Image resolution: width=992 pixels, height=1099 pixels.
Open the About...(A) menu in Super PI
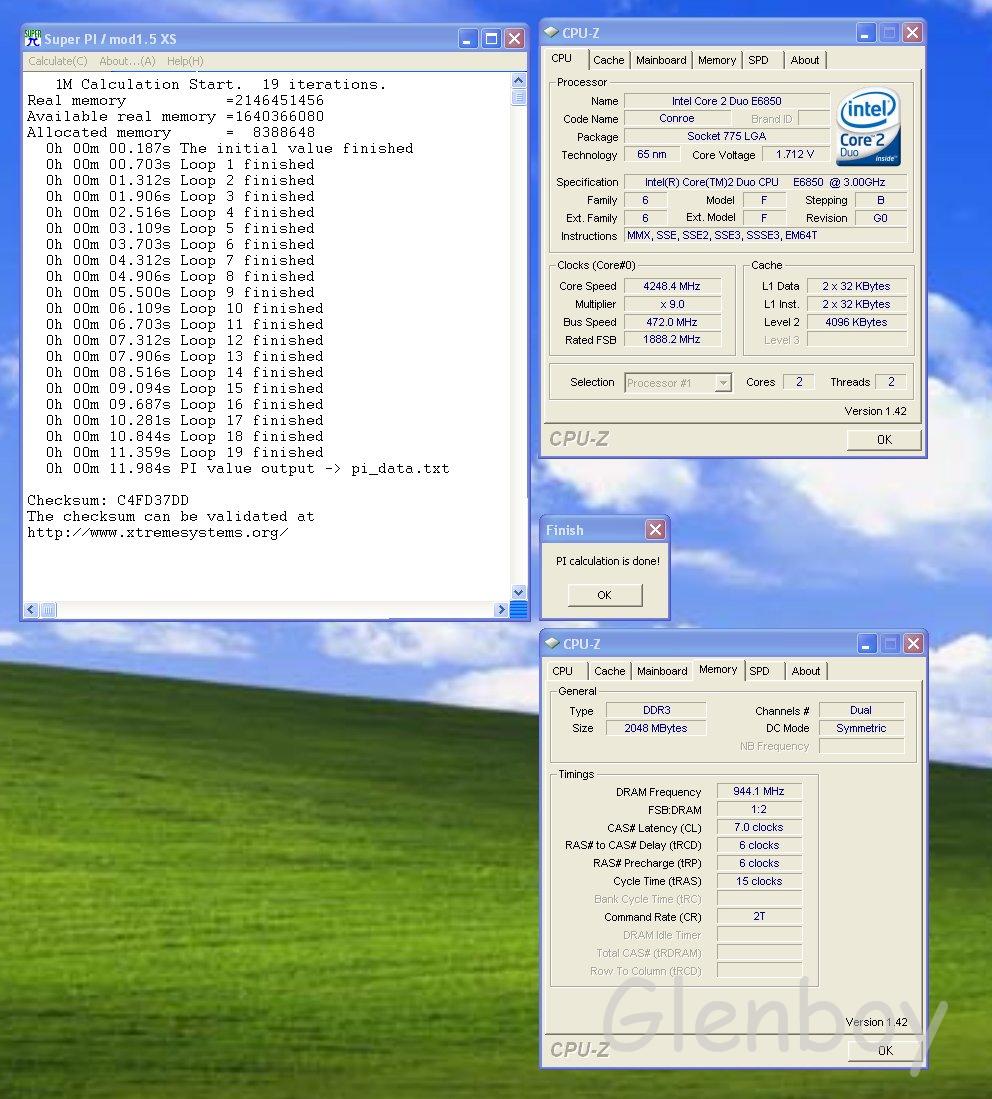127,62
